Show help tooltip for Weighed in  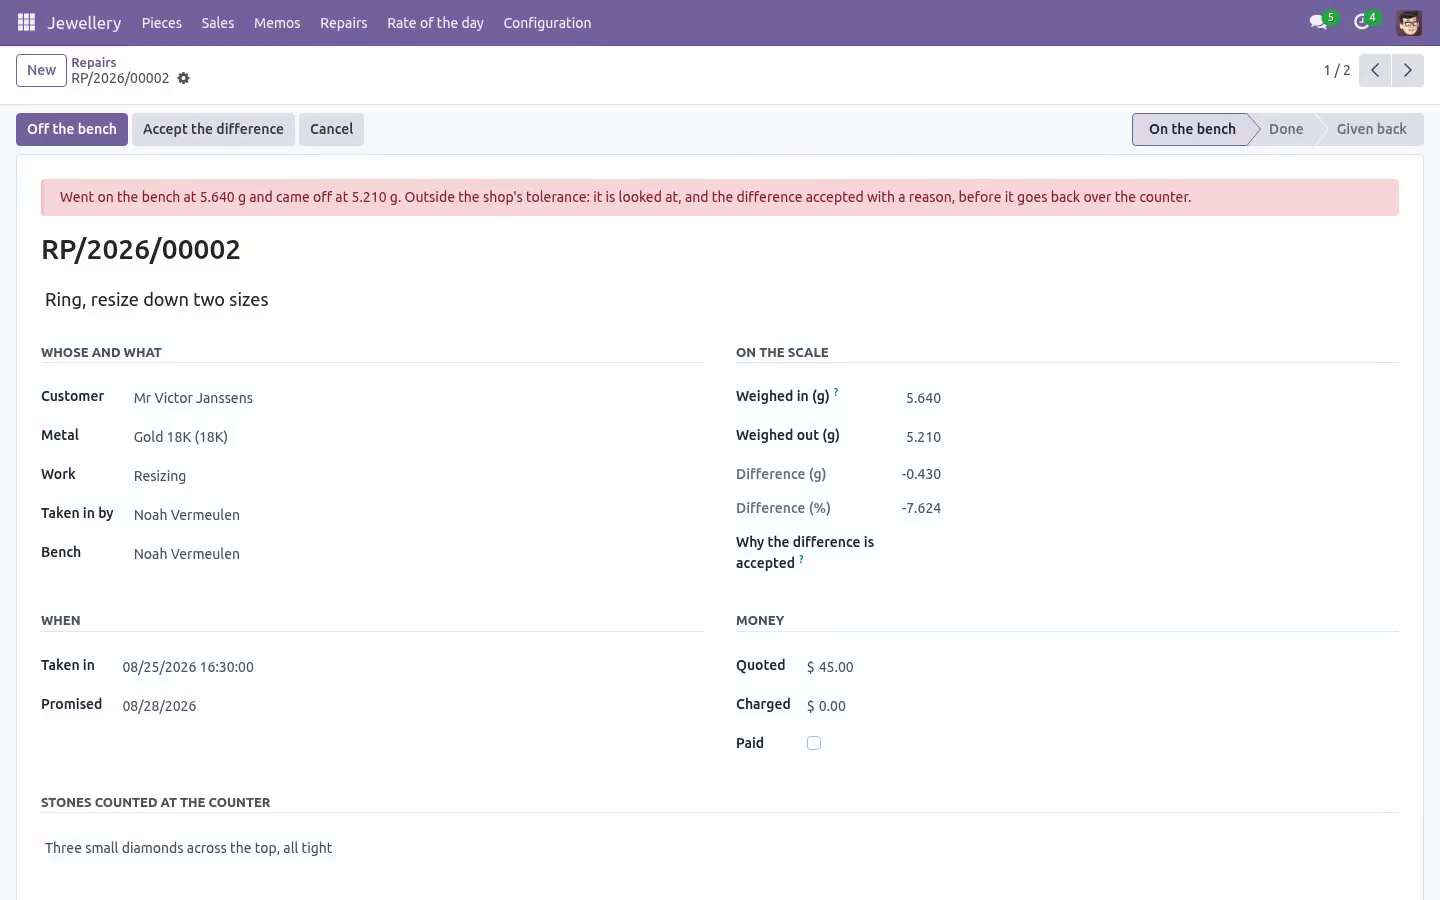[836, 392]
